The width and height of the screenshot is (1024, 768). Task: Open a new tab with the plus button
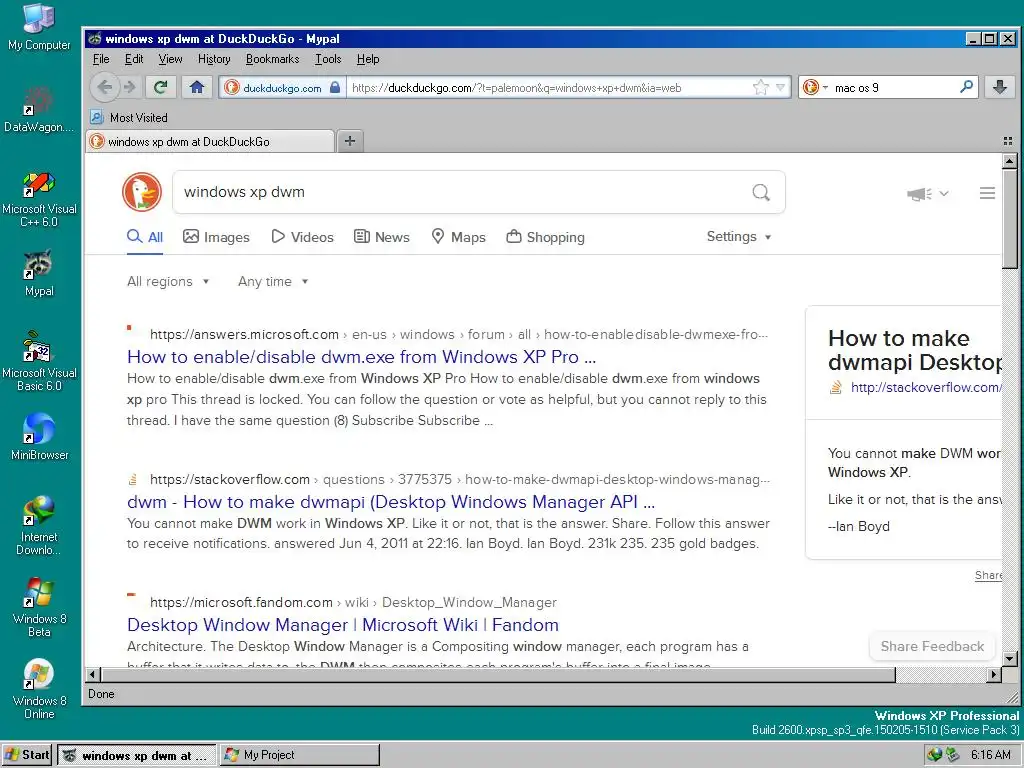pyautogui.click(x=350, y=140)
